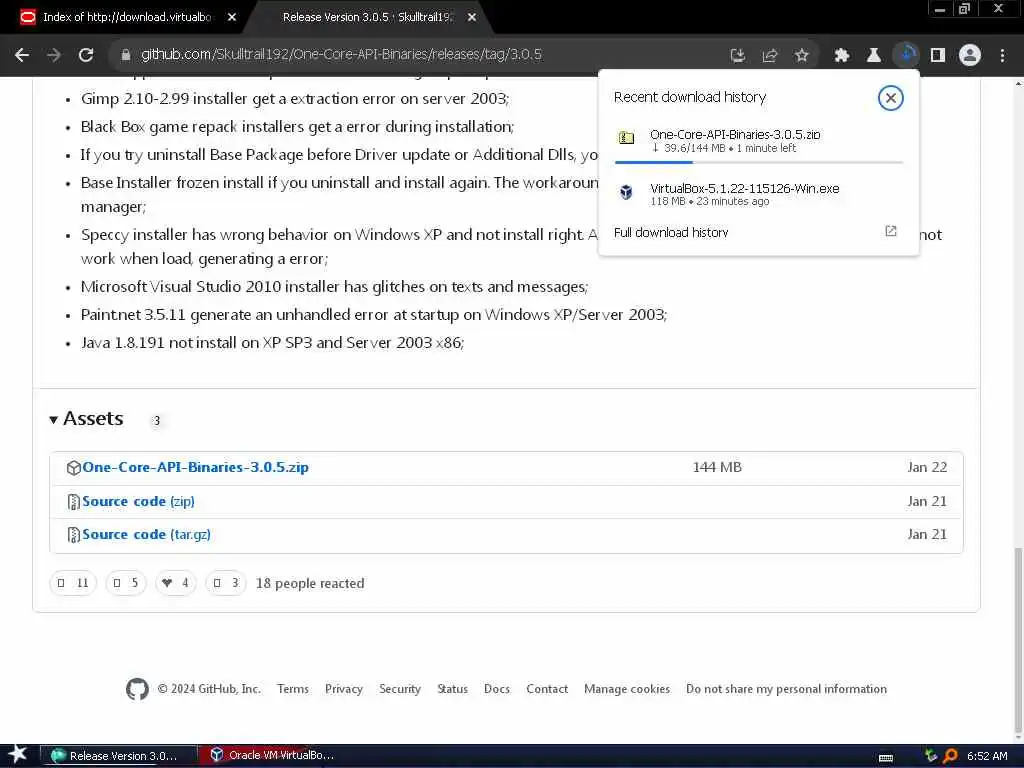Open the Docs footer link
Viewport: 1024px width, 768px height.
pyautogui.click(x=497, y=689)
